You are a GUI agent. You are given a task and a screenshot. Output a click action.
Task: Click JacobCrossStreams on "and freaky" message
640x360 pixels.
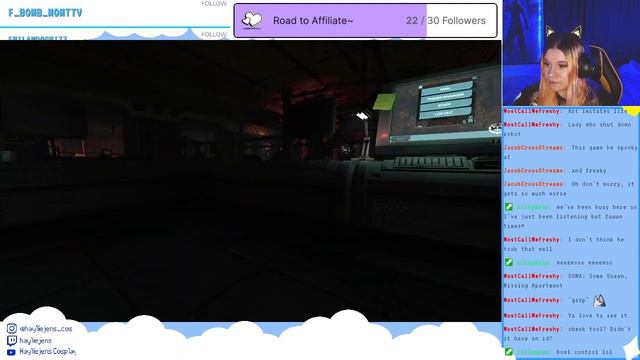point(534,171)
